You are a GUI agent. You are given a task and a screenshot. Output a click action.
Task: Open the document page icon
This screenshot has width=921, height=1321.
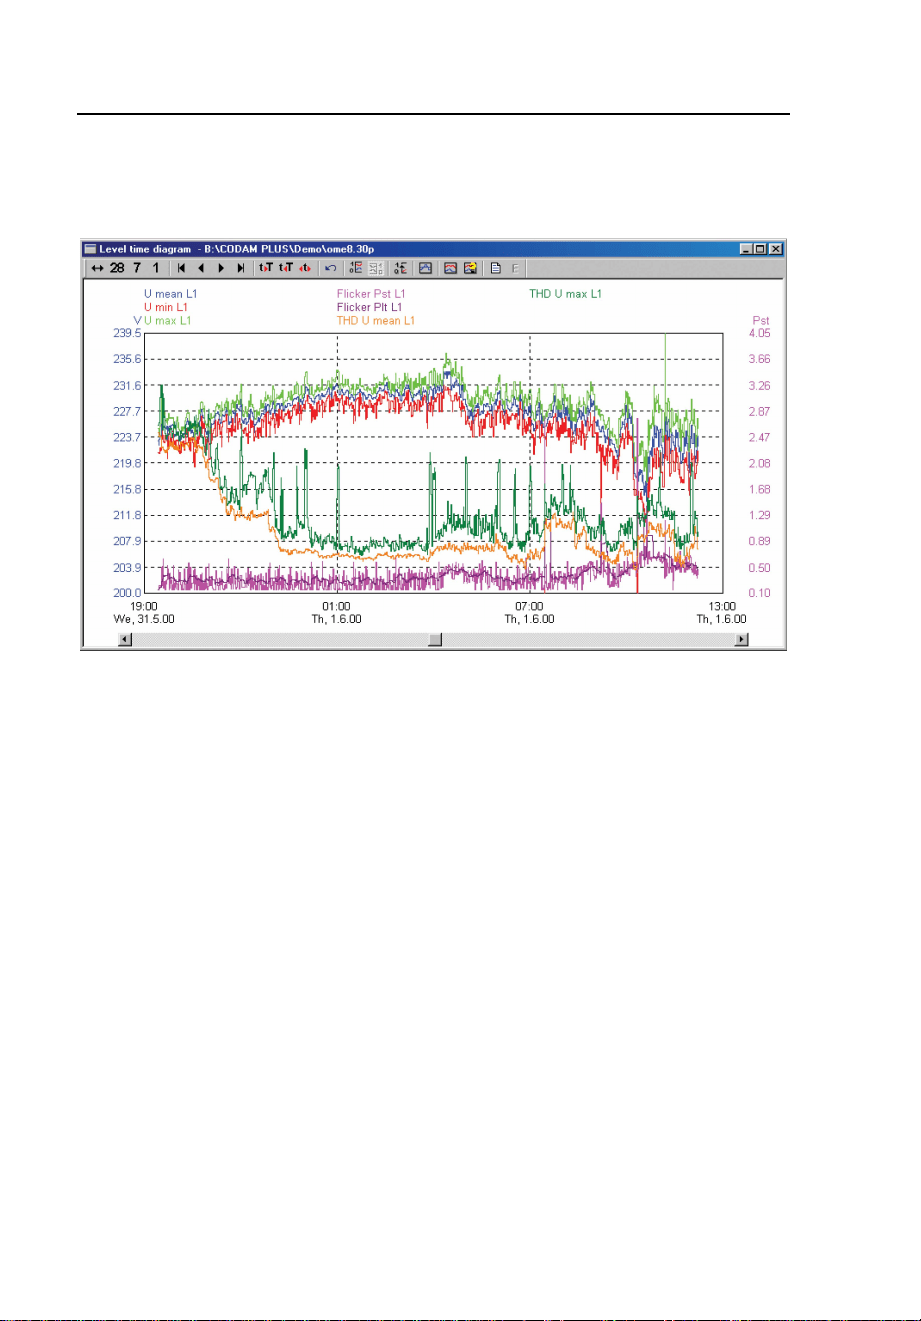click(x=495, y=268)
